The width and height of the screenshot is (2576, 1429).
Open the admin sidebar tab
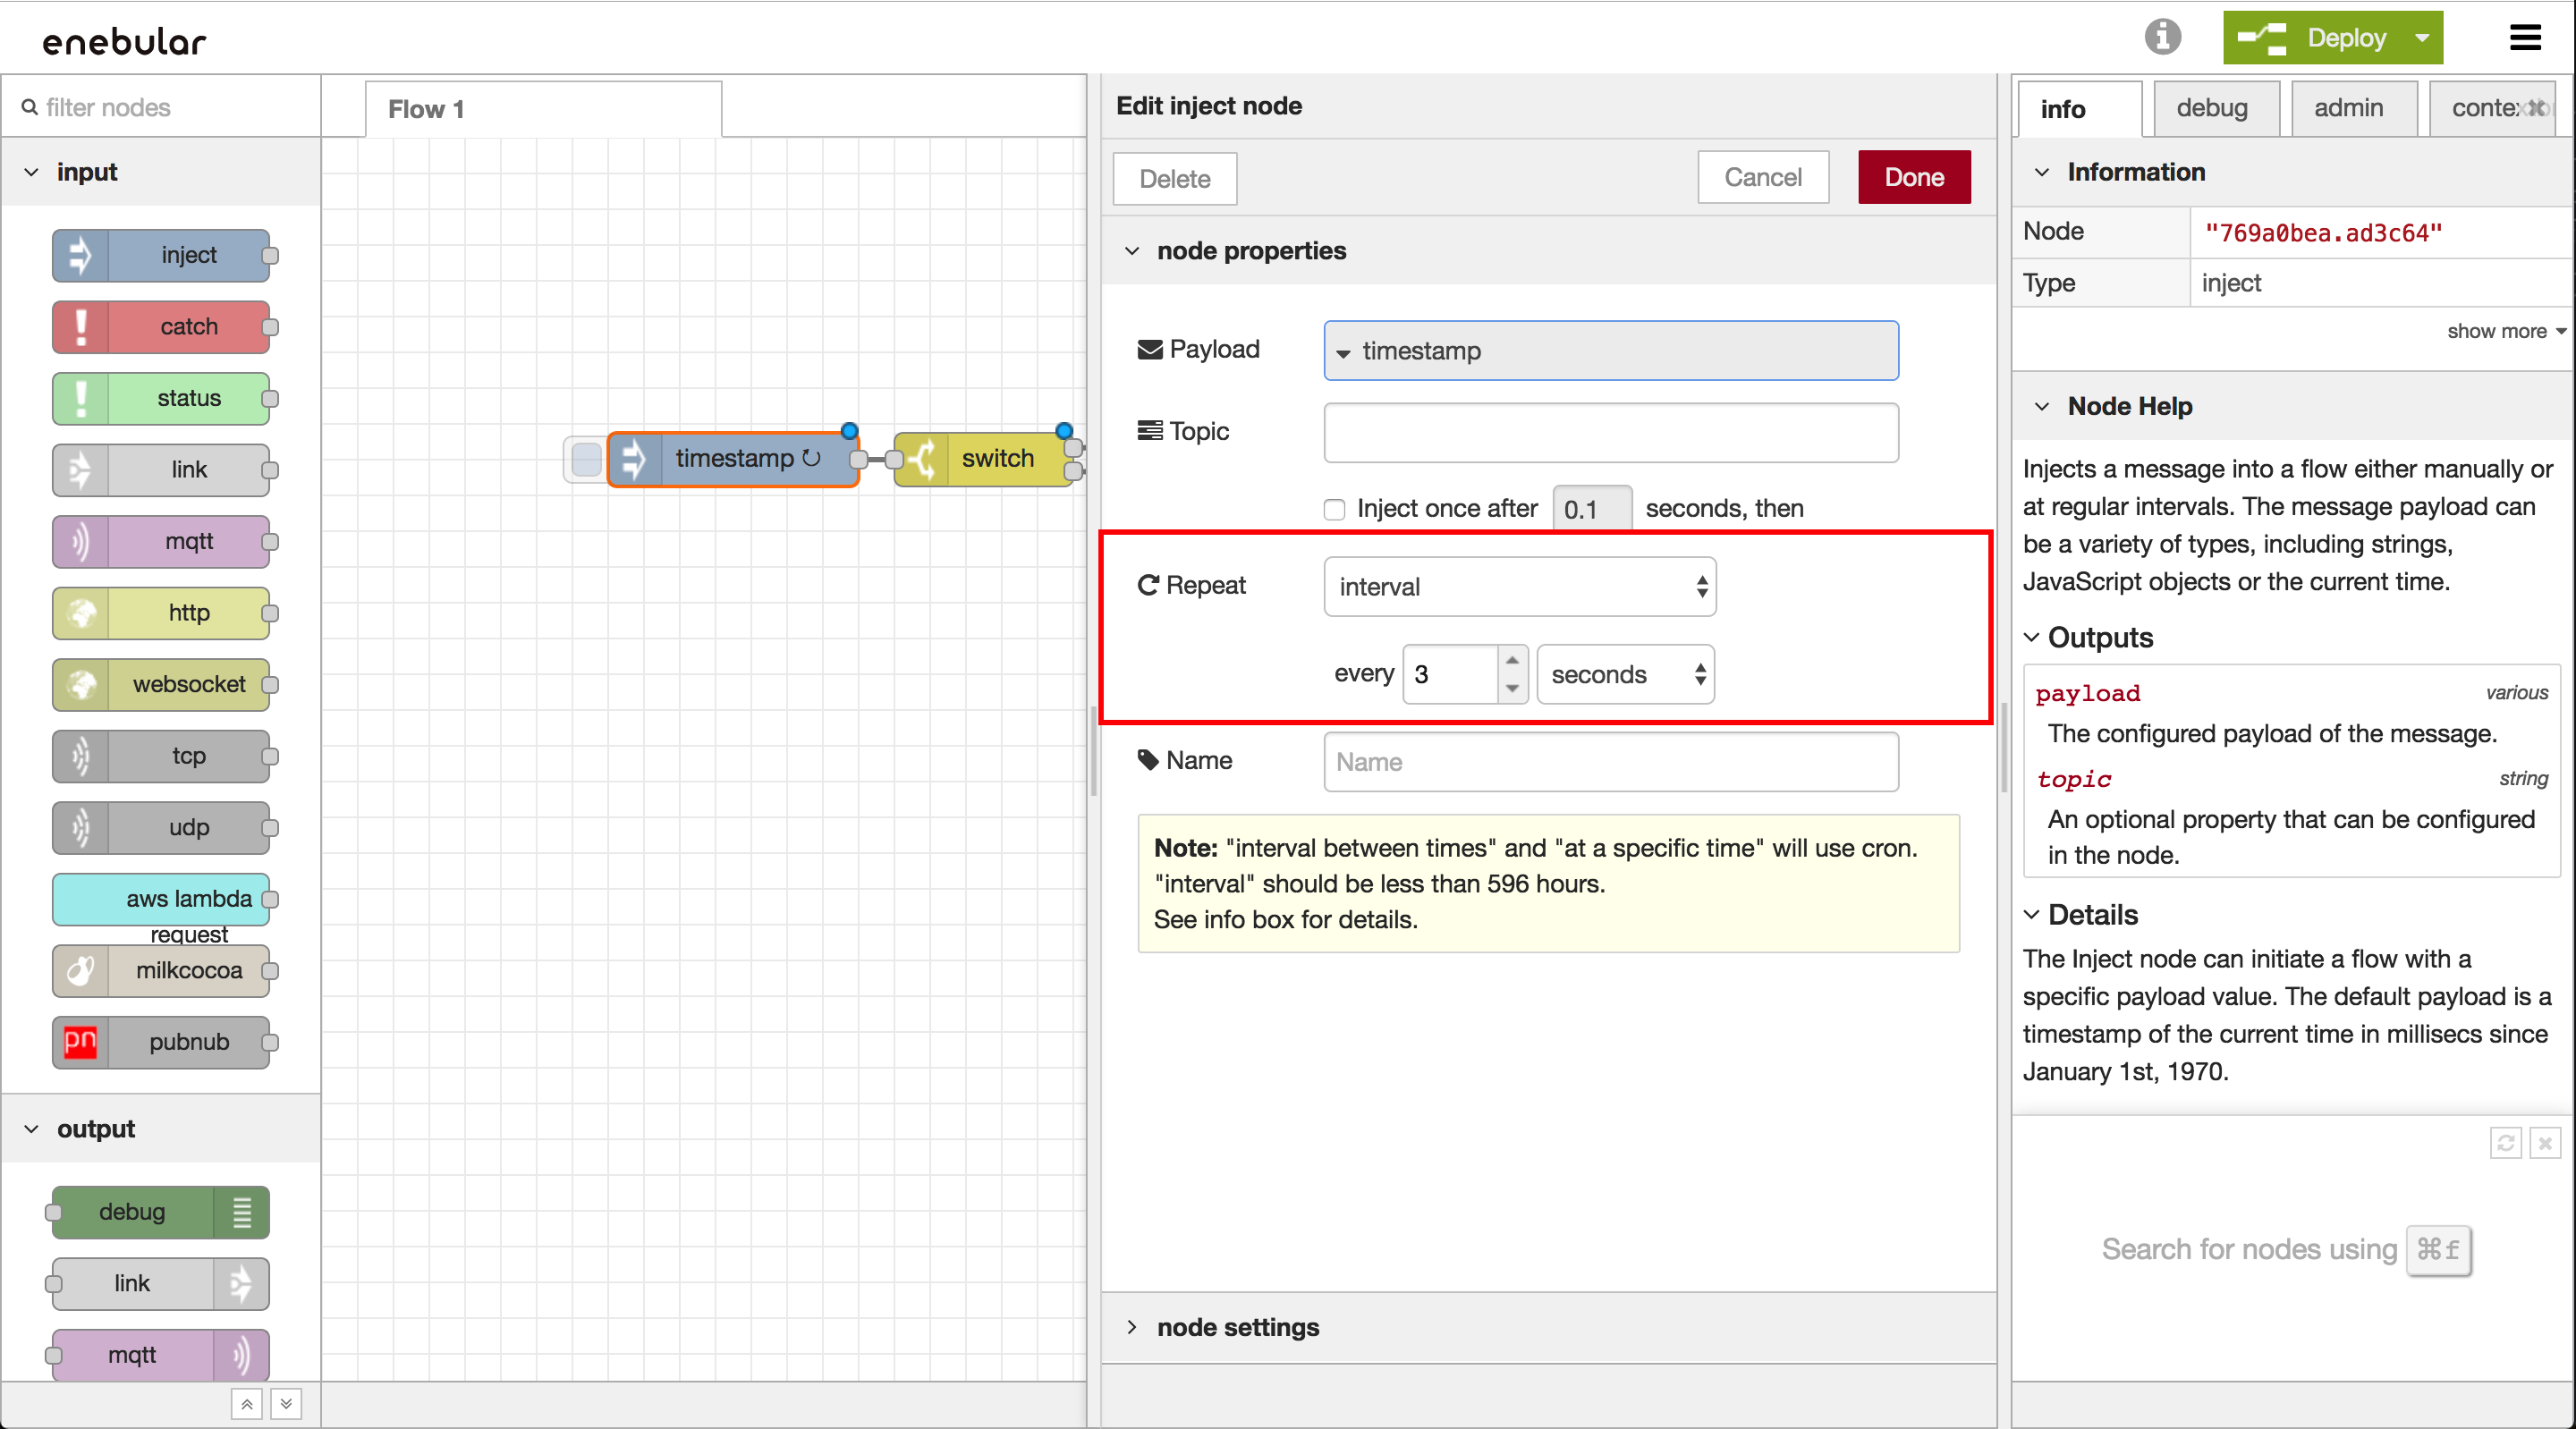click(x=2348, y=108)
